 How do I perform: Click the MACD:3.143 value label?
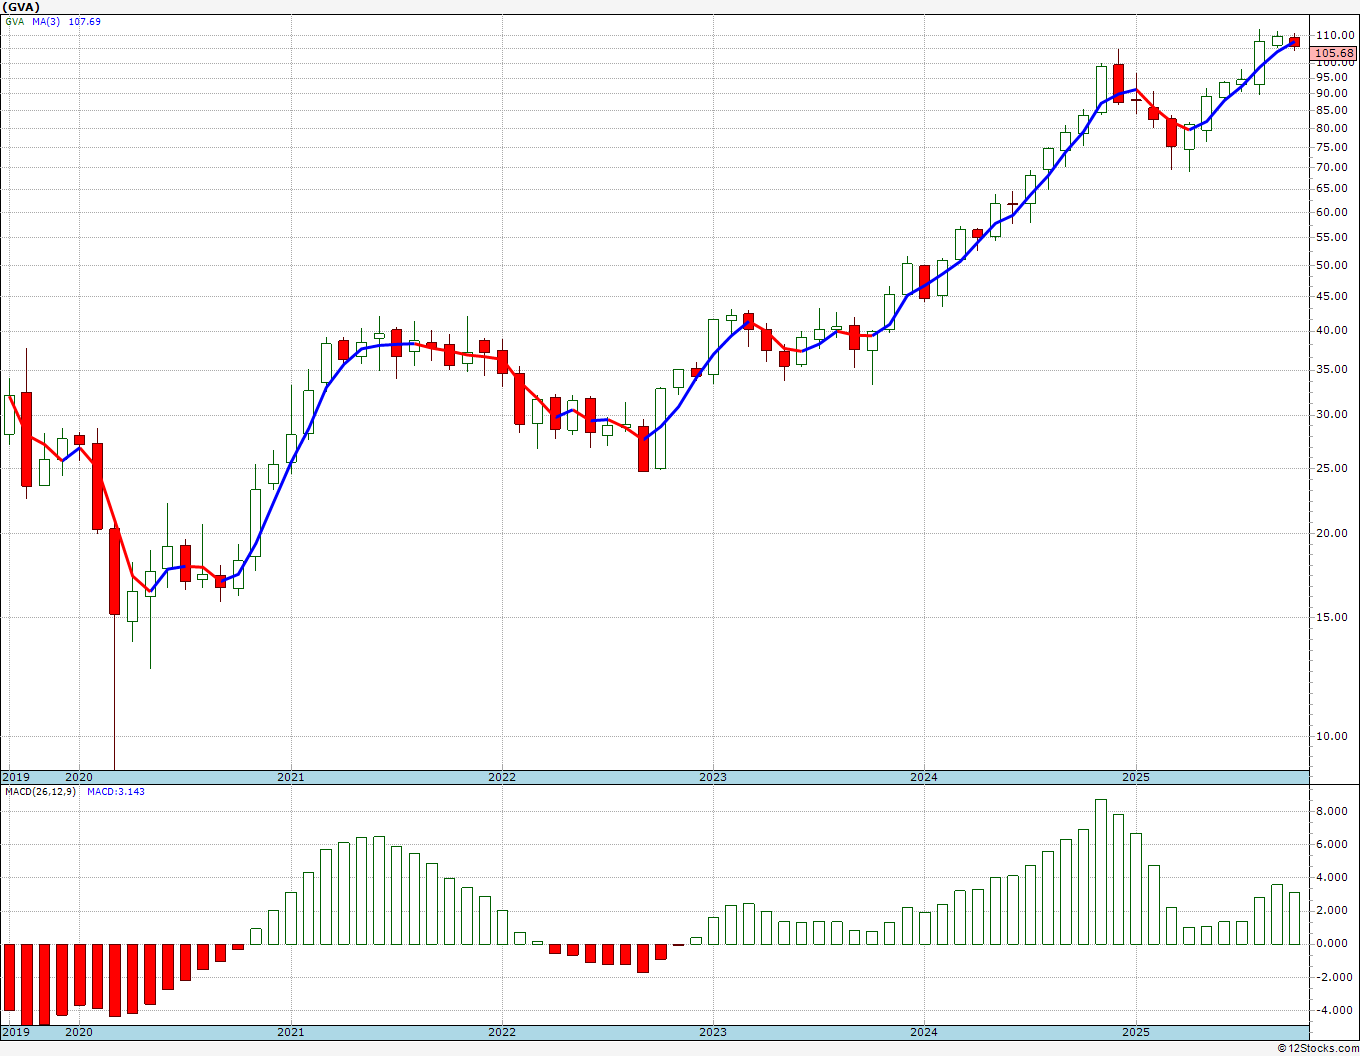(116, 791)
